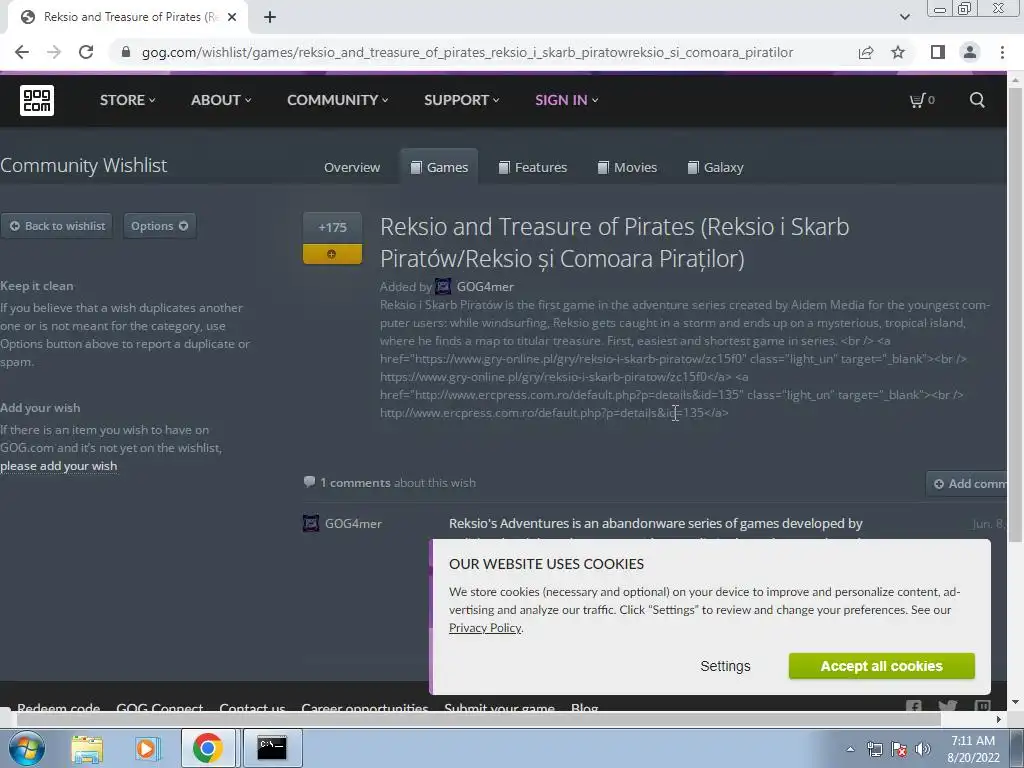This screenshot has height=768, width=1024.
Task: Open the Options dropdown button
Action: click(159, 226)
